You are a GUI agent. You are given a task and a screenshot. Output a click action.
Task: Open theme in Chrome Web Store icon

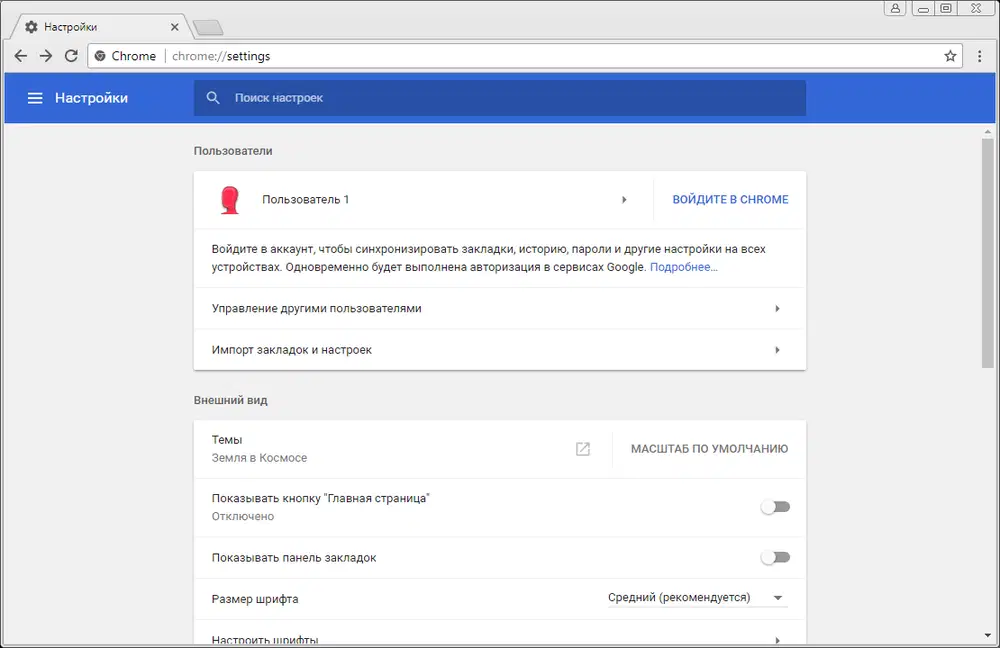(582, 449)
